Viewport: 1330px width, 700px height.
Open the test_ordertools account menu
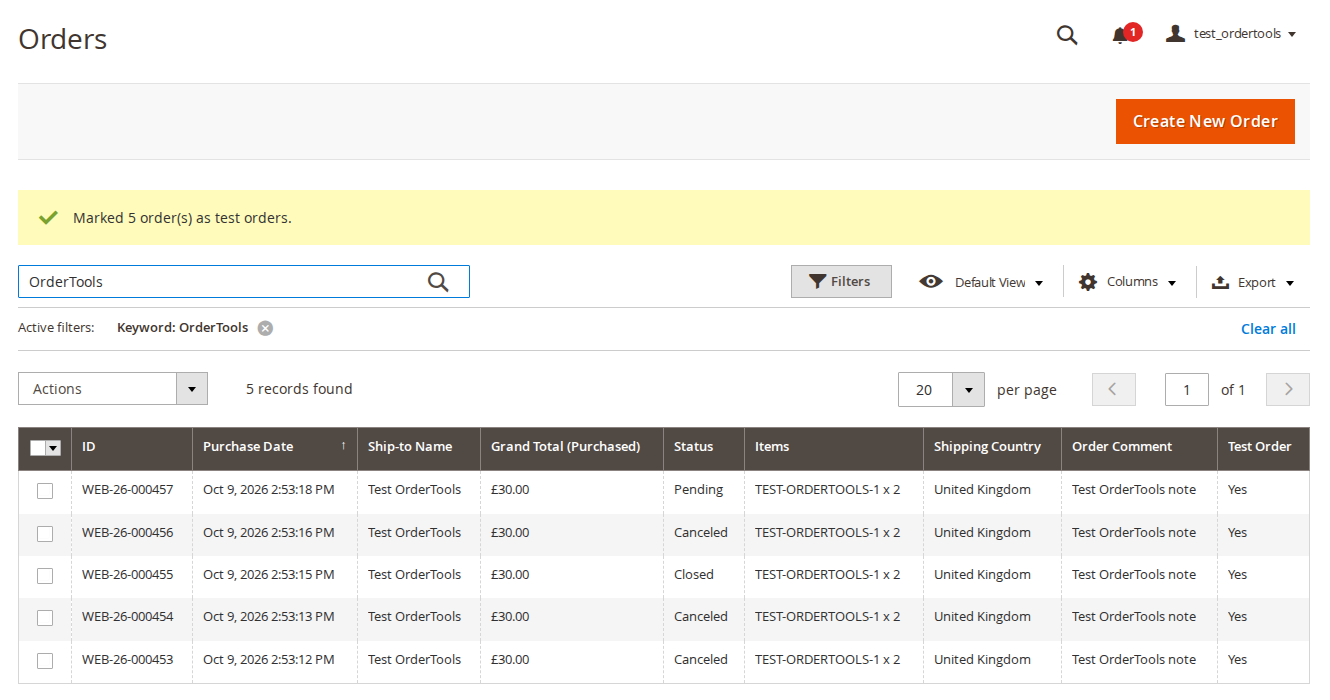1231,33
